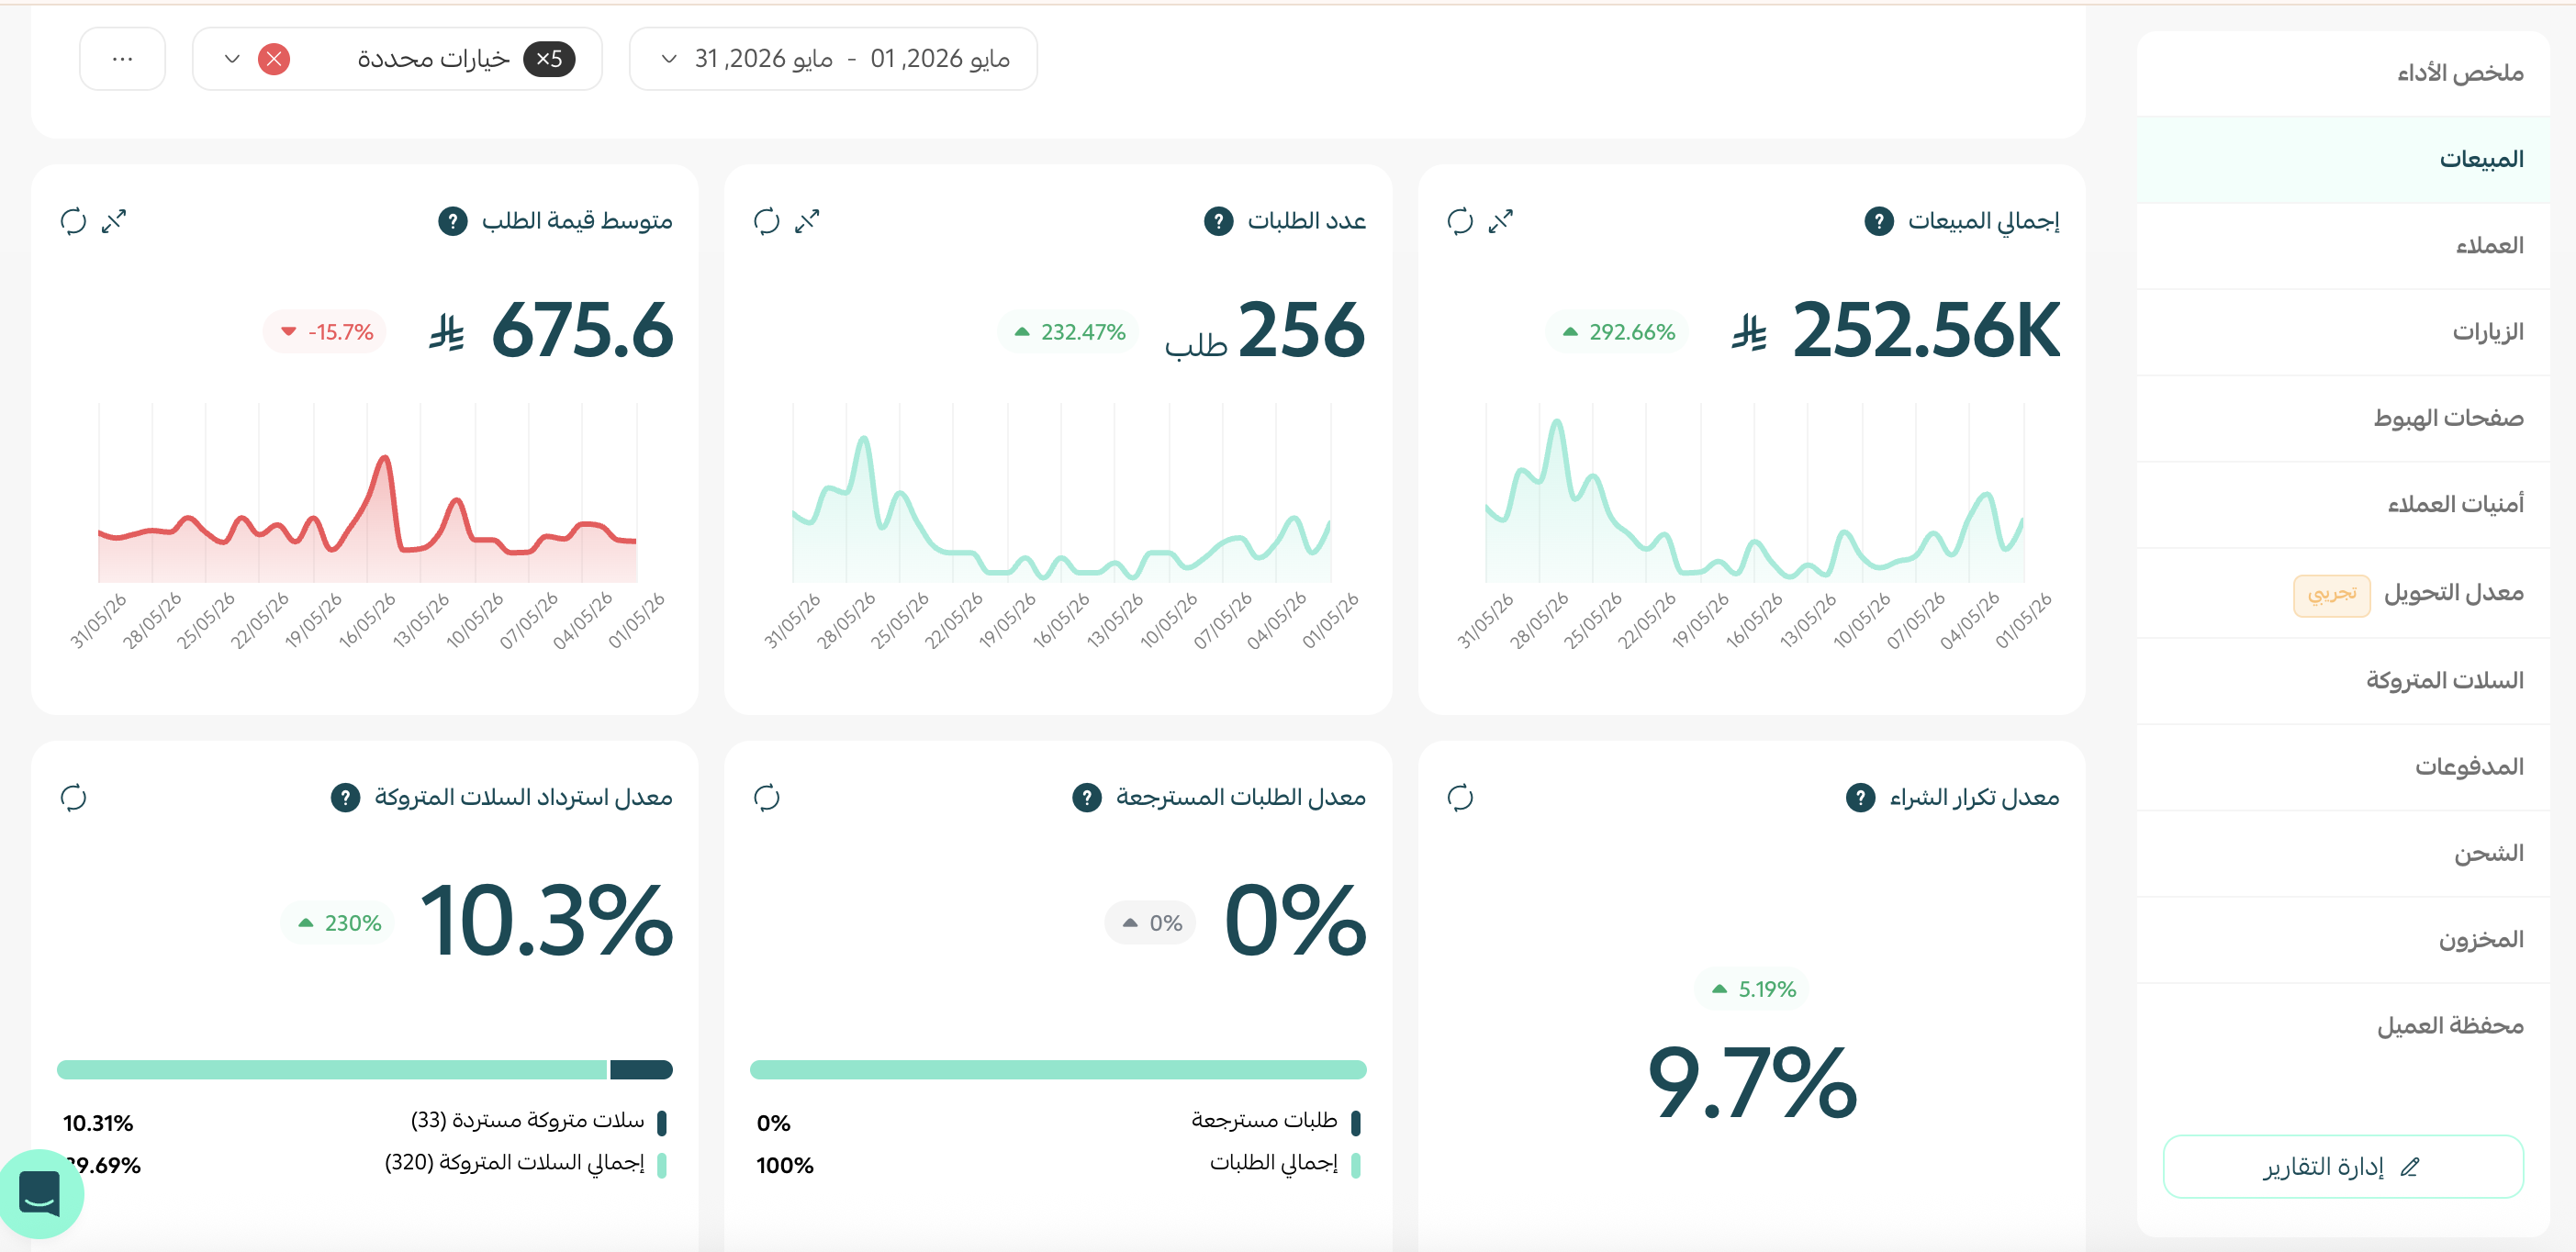View محفظة العميل report
The height and width of the screenshot is (1252, 2576).
[x=2343, y=1025]
